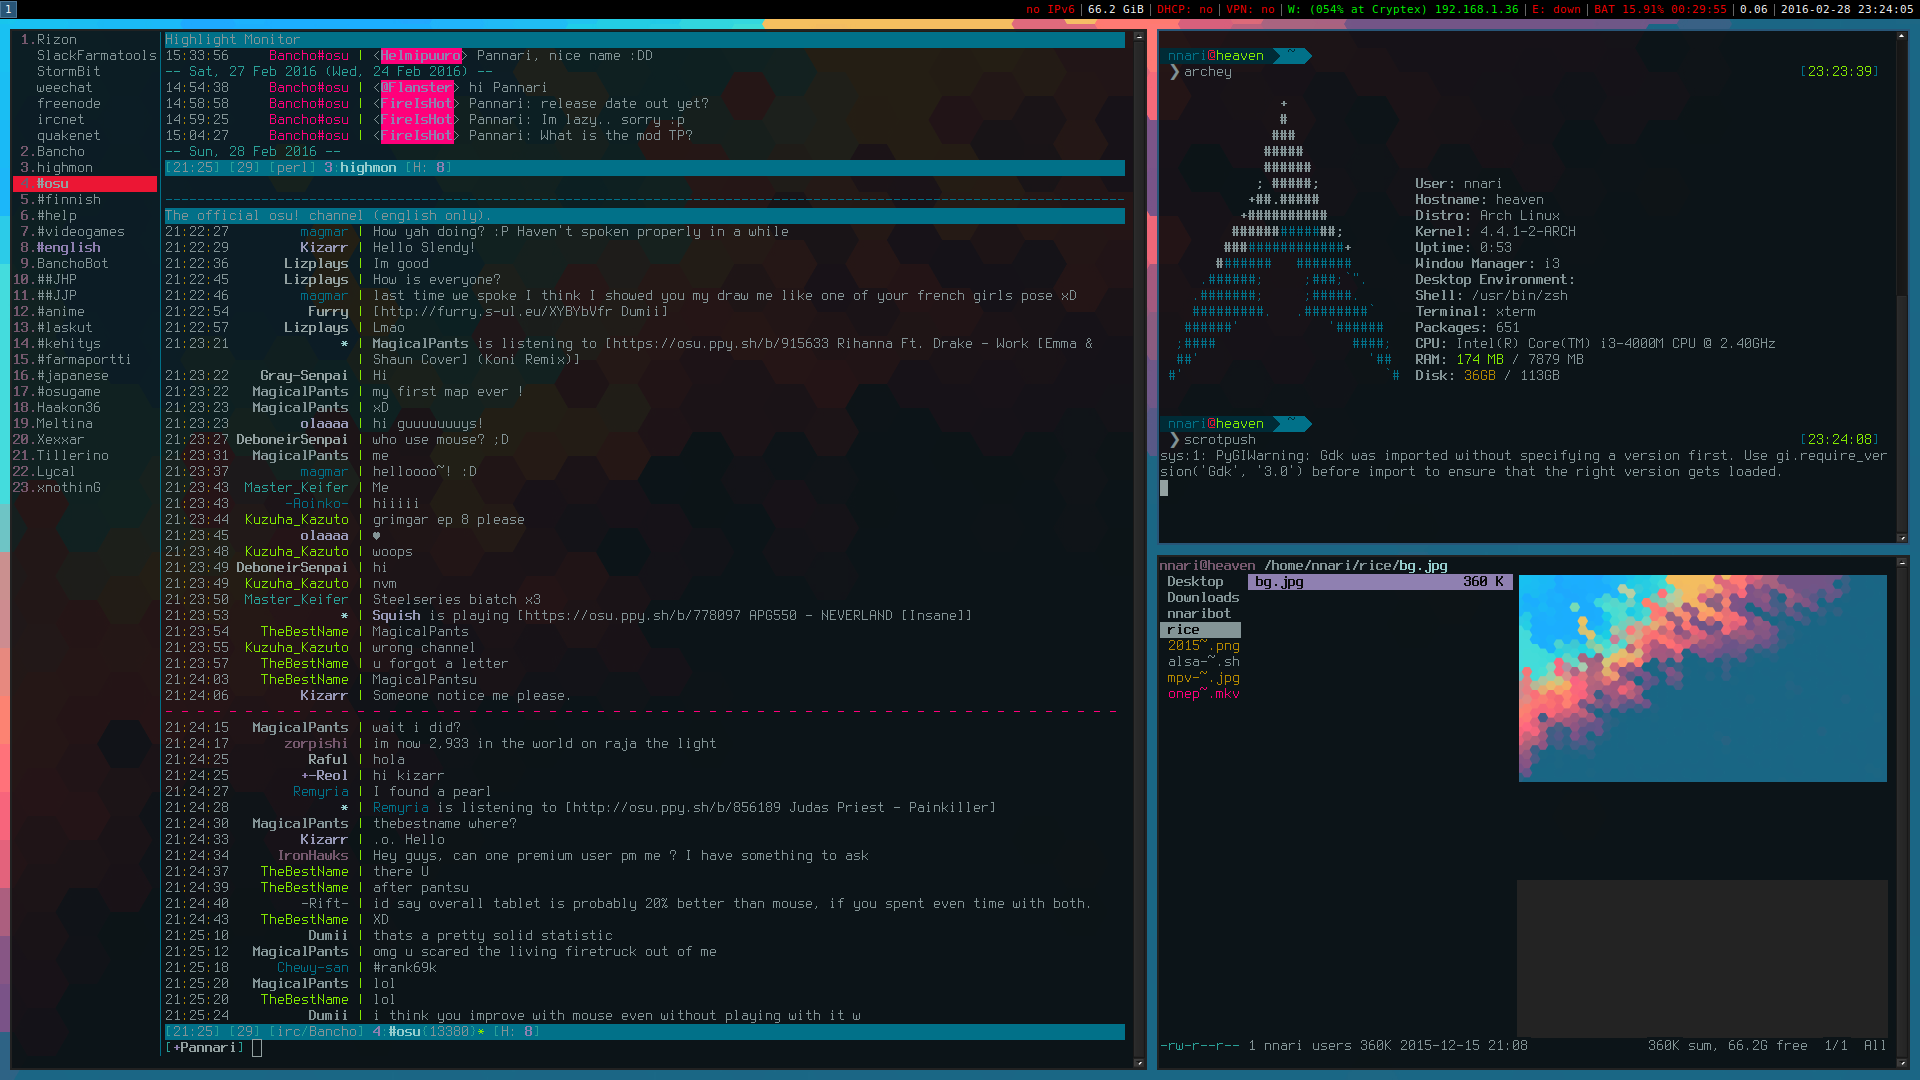1920x1080 pixels.
Task: Open the onep~.mkv file in ranger
Action: [x=1203, y=694]
